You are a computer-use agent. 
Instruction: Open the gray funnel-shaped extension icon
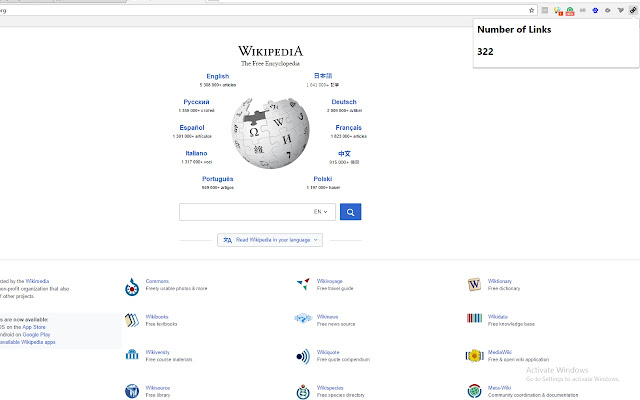[x=620, y=11]
